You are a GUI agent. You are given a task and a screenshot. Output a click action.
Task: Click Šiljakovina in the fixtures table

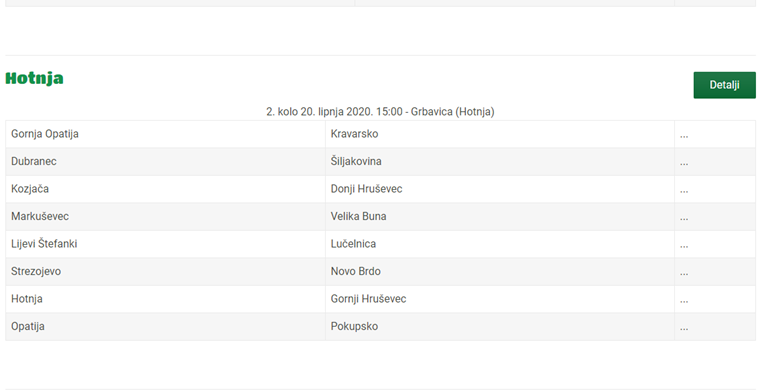click(x=356, y=161)
